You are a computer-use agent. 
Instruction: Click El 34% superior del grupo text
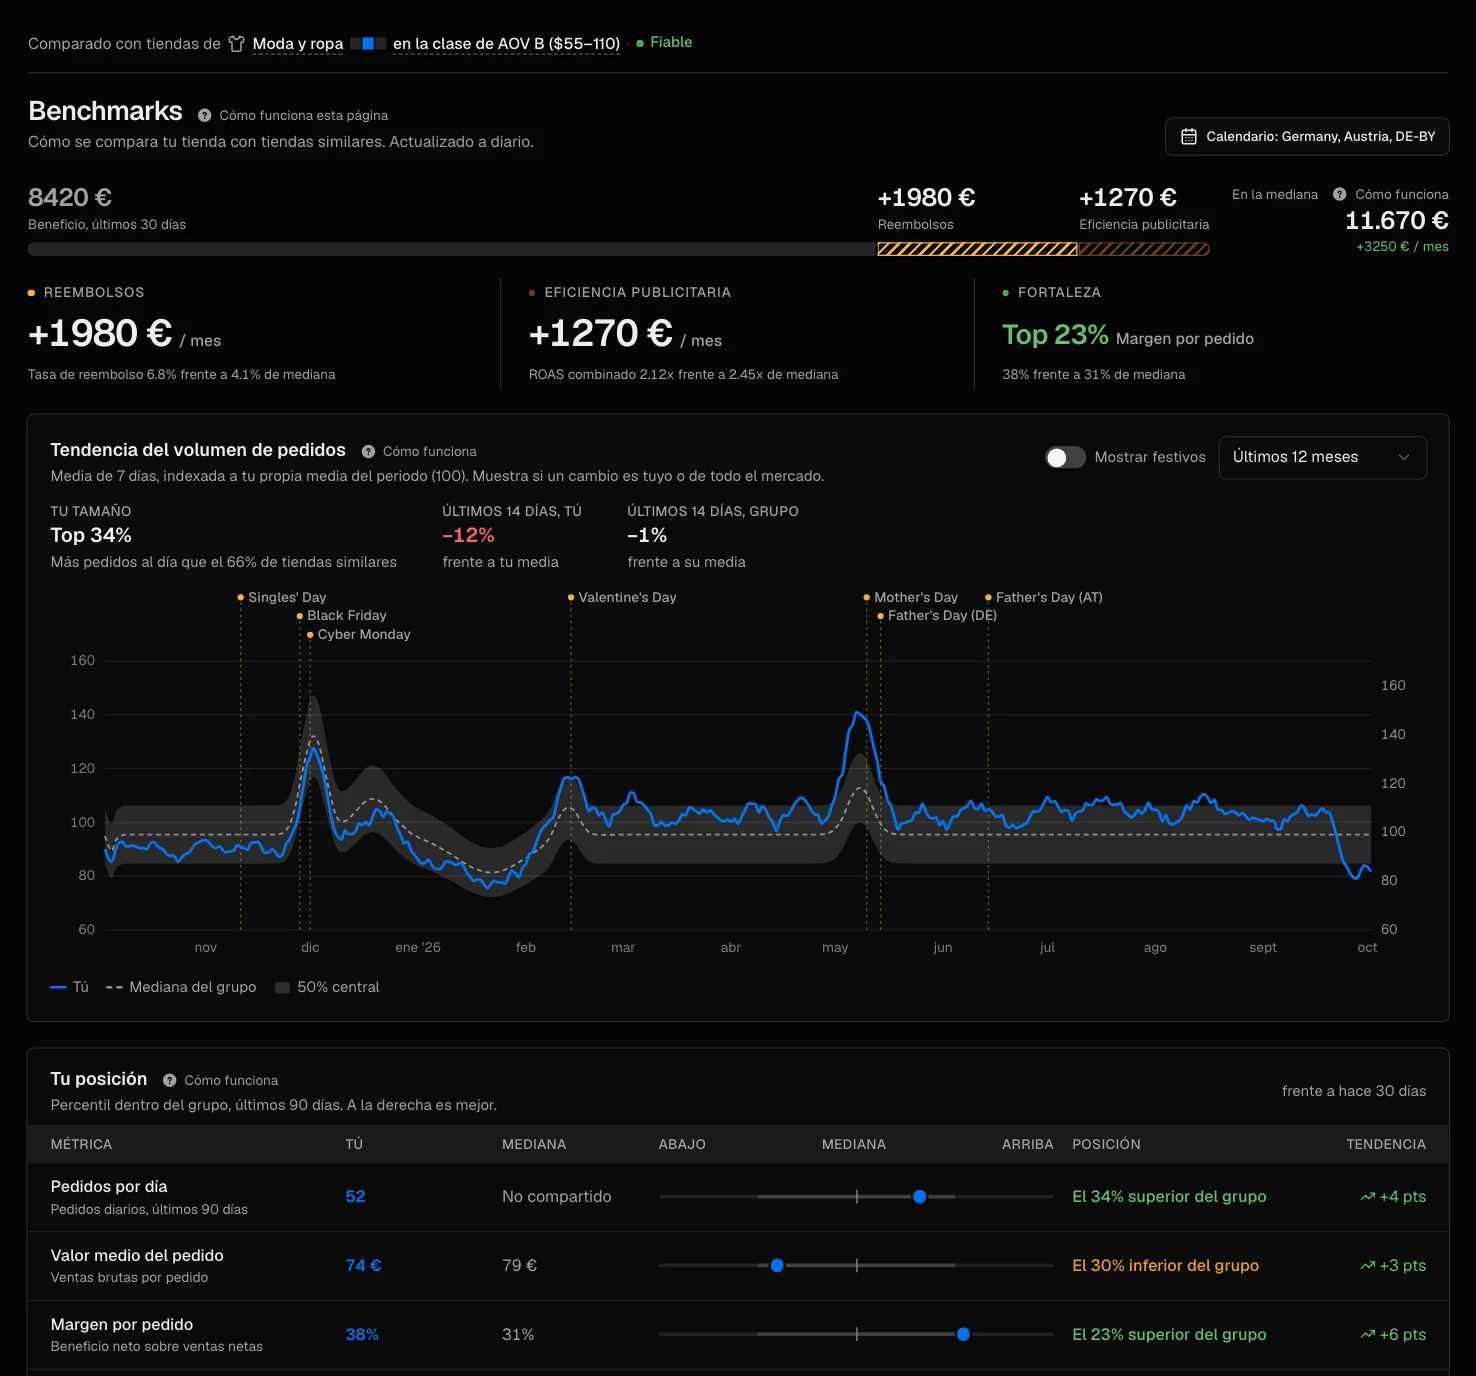(x=1169, y=1197)
